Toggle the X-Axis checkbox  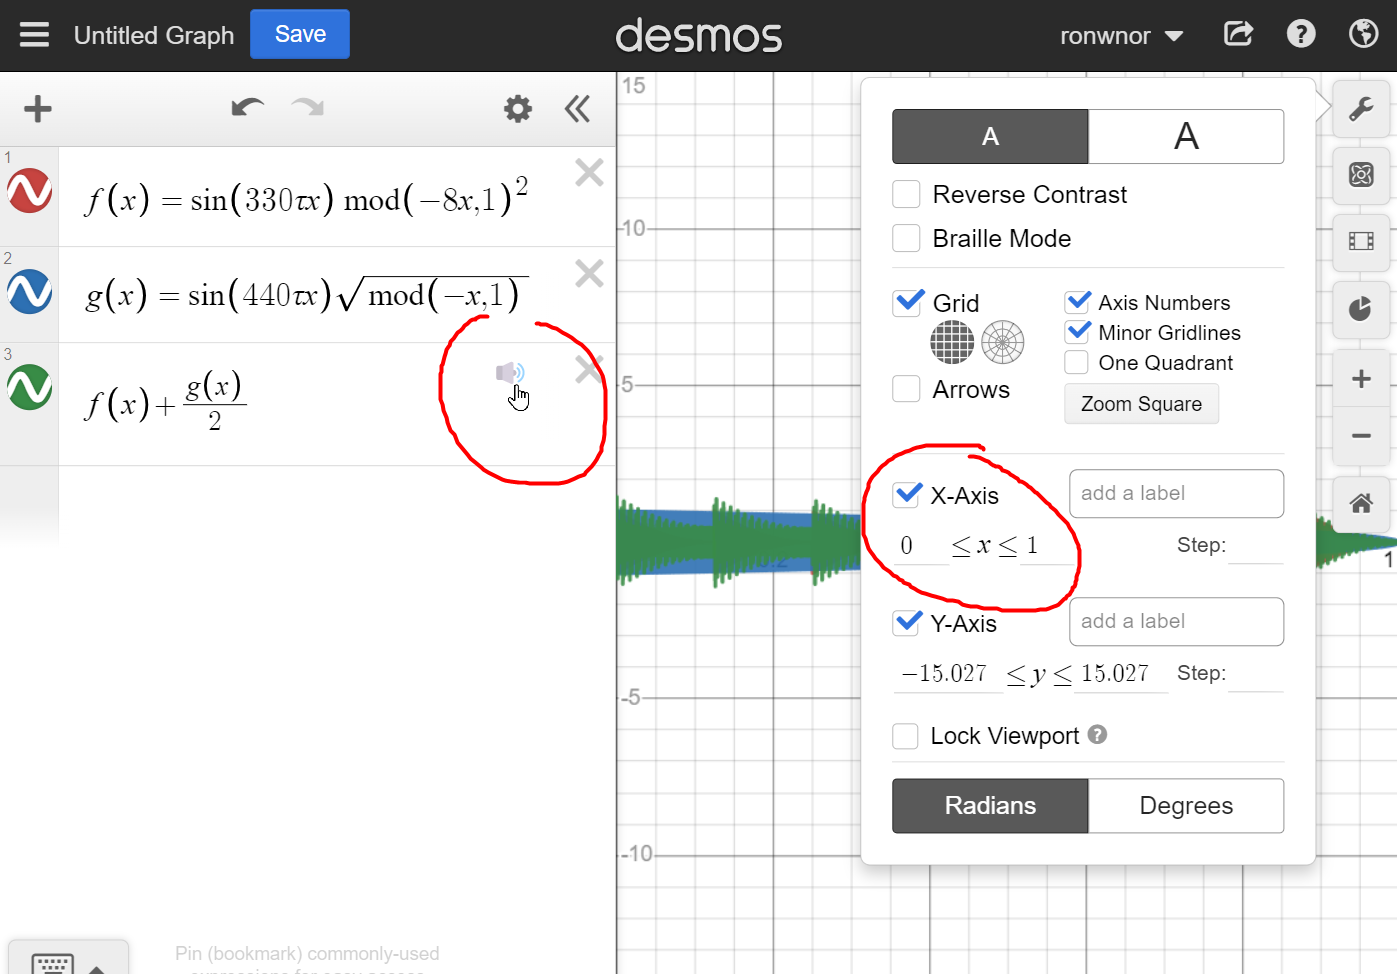[906, 495]
